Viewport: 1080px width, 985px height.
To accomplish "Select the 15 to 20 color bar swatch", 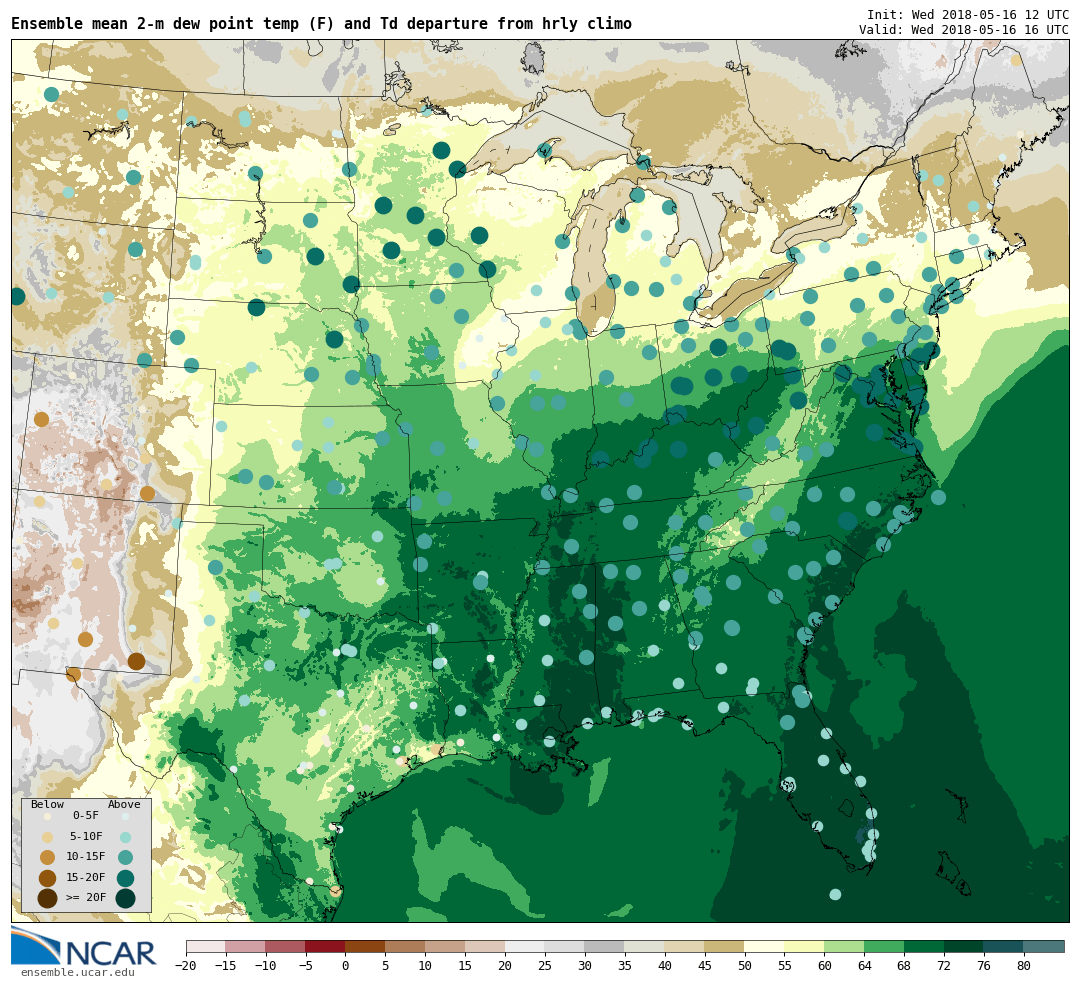I will 486,946.
